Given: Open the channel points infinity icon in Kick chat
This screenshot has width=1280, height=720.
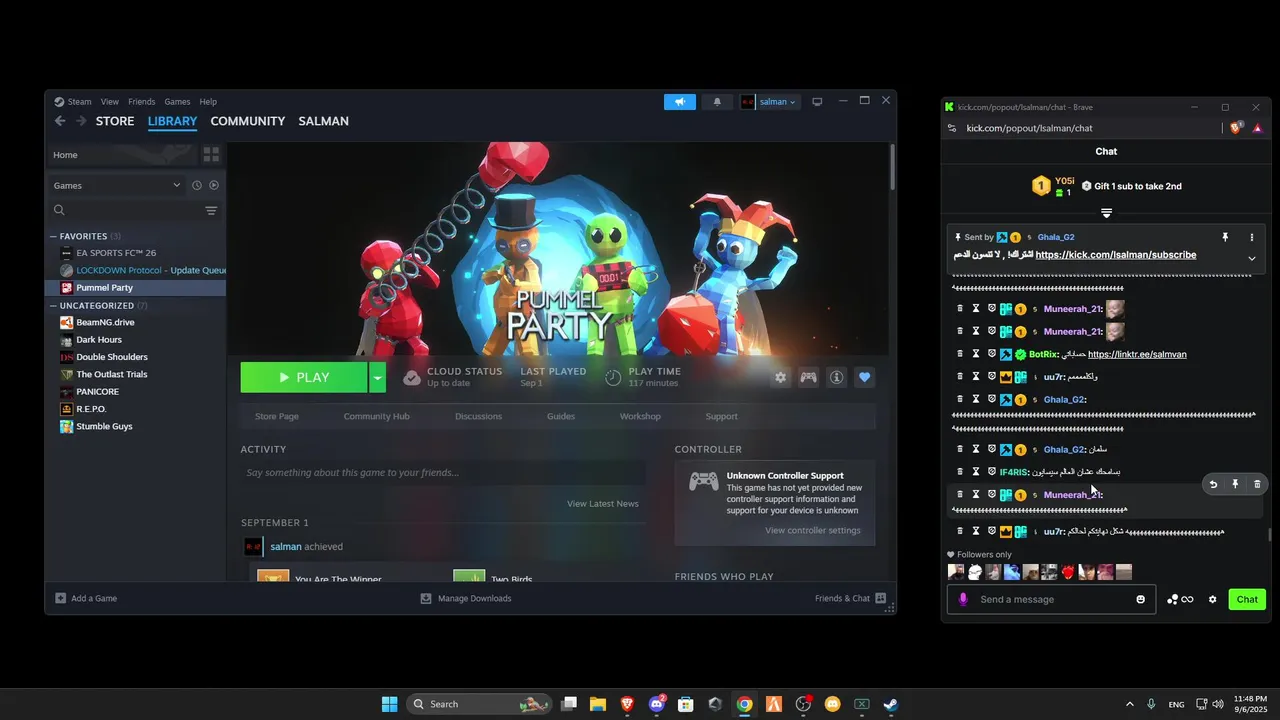Looking at the screenshot, I should point(1188,599).
